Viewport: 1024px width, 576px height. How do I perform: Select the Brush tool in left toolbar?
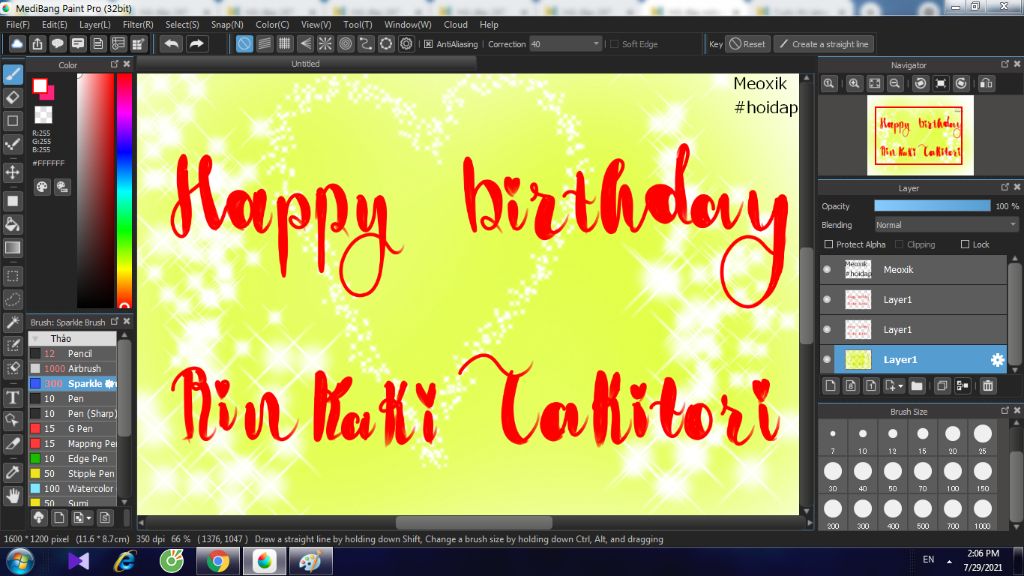point(12,74)
